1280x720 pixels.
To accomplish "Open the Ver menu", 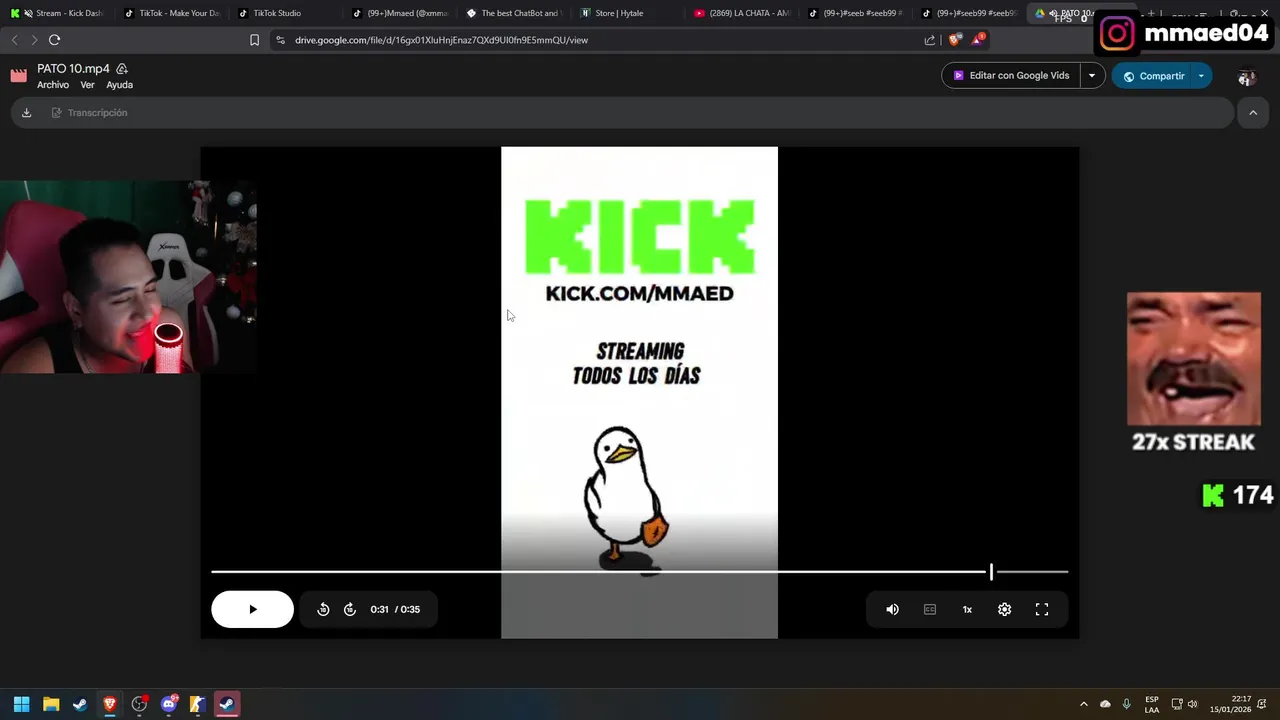I will pos(87,85).
